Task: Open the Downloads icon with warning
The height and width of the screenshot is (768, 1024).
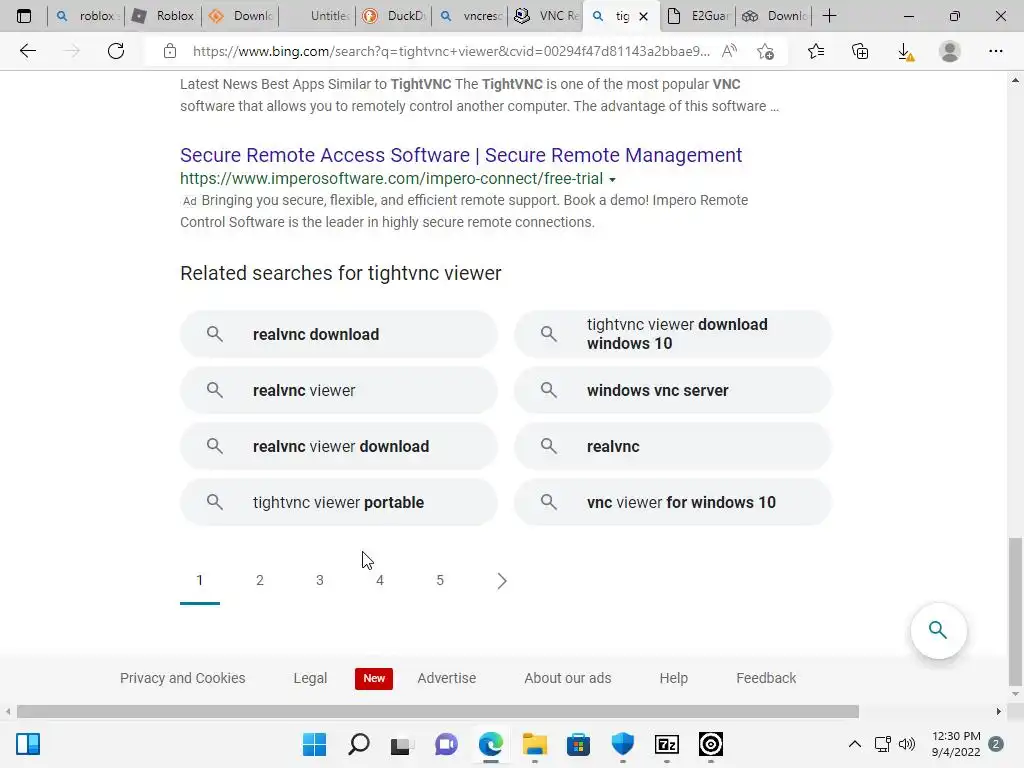Action: coord(905,52)
